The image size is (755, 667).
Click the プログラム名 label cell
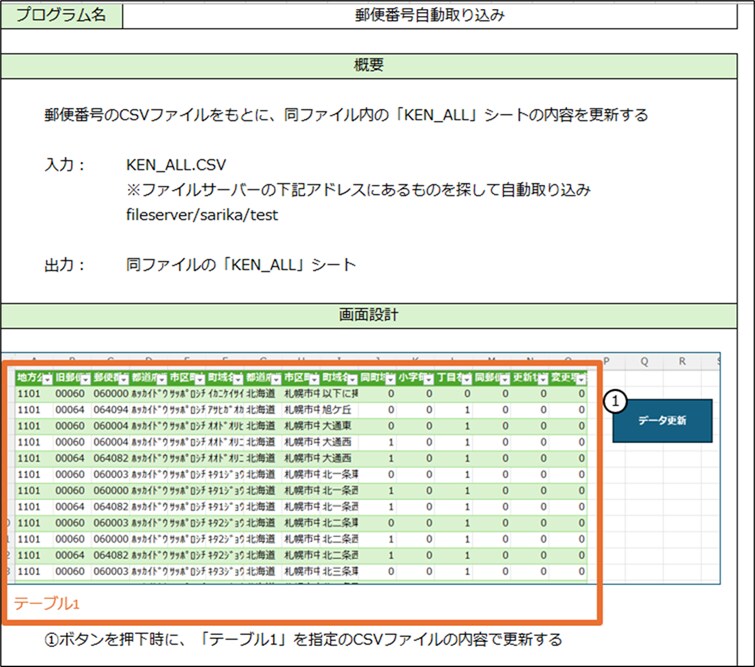point(61,15)
